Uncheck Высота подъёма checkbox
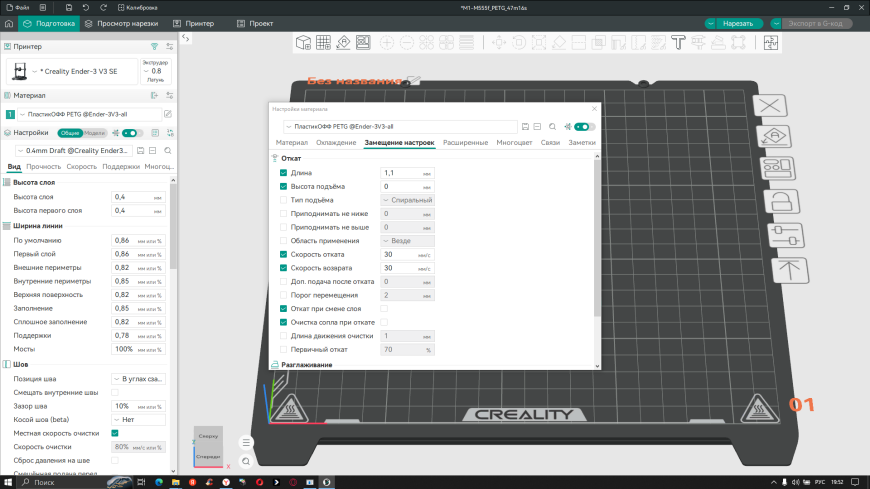Screen dimensions: 870x489 tap(284, 186)
